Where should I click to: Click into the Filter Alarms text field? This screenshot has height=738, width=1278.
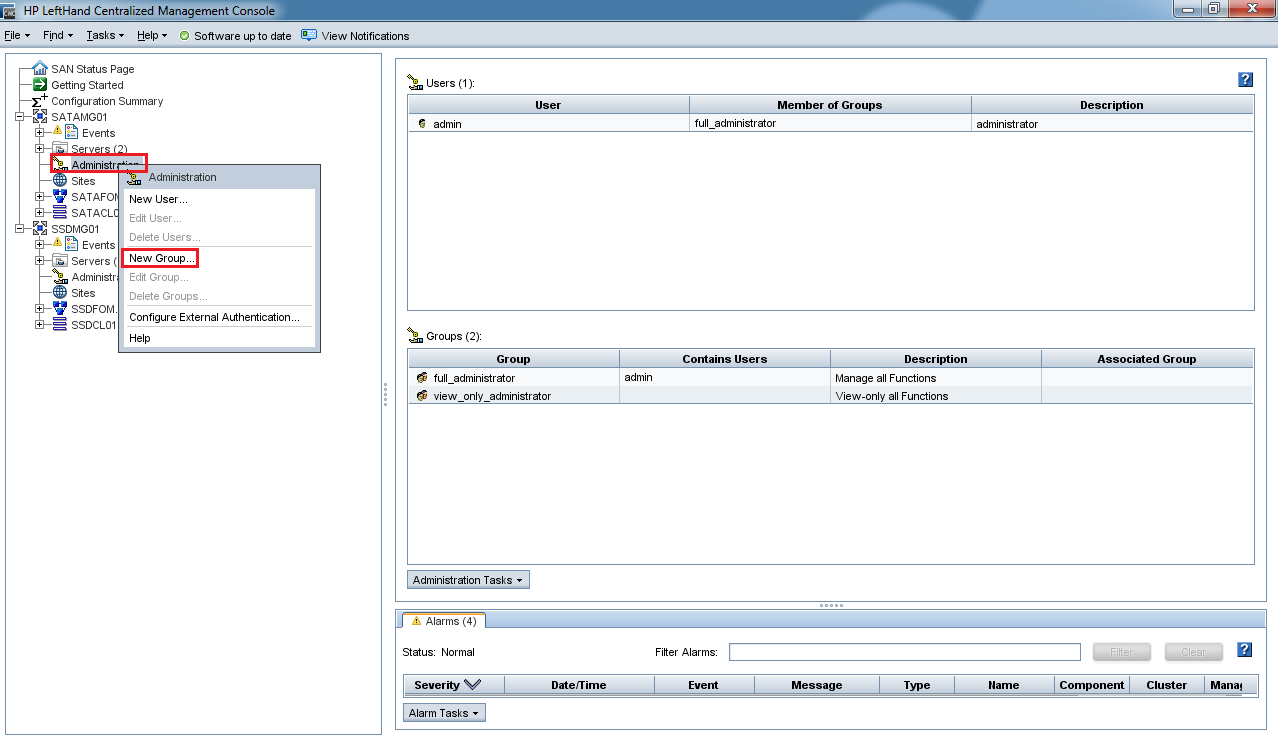click(904, 652)
